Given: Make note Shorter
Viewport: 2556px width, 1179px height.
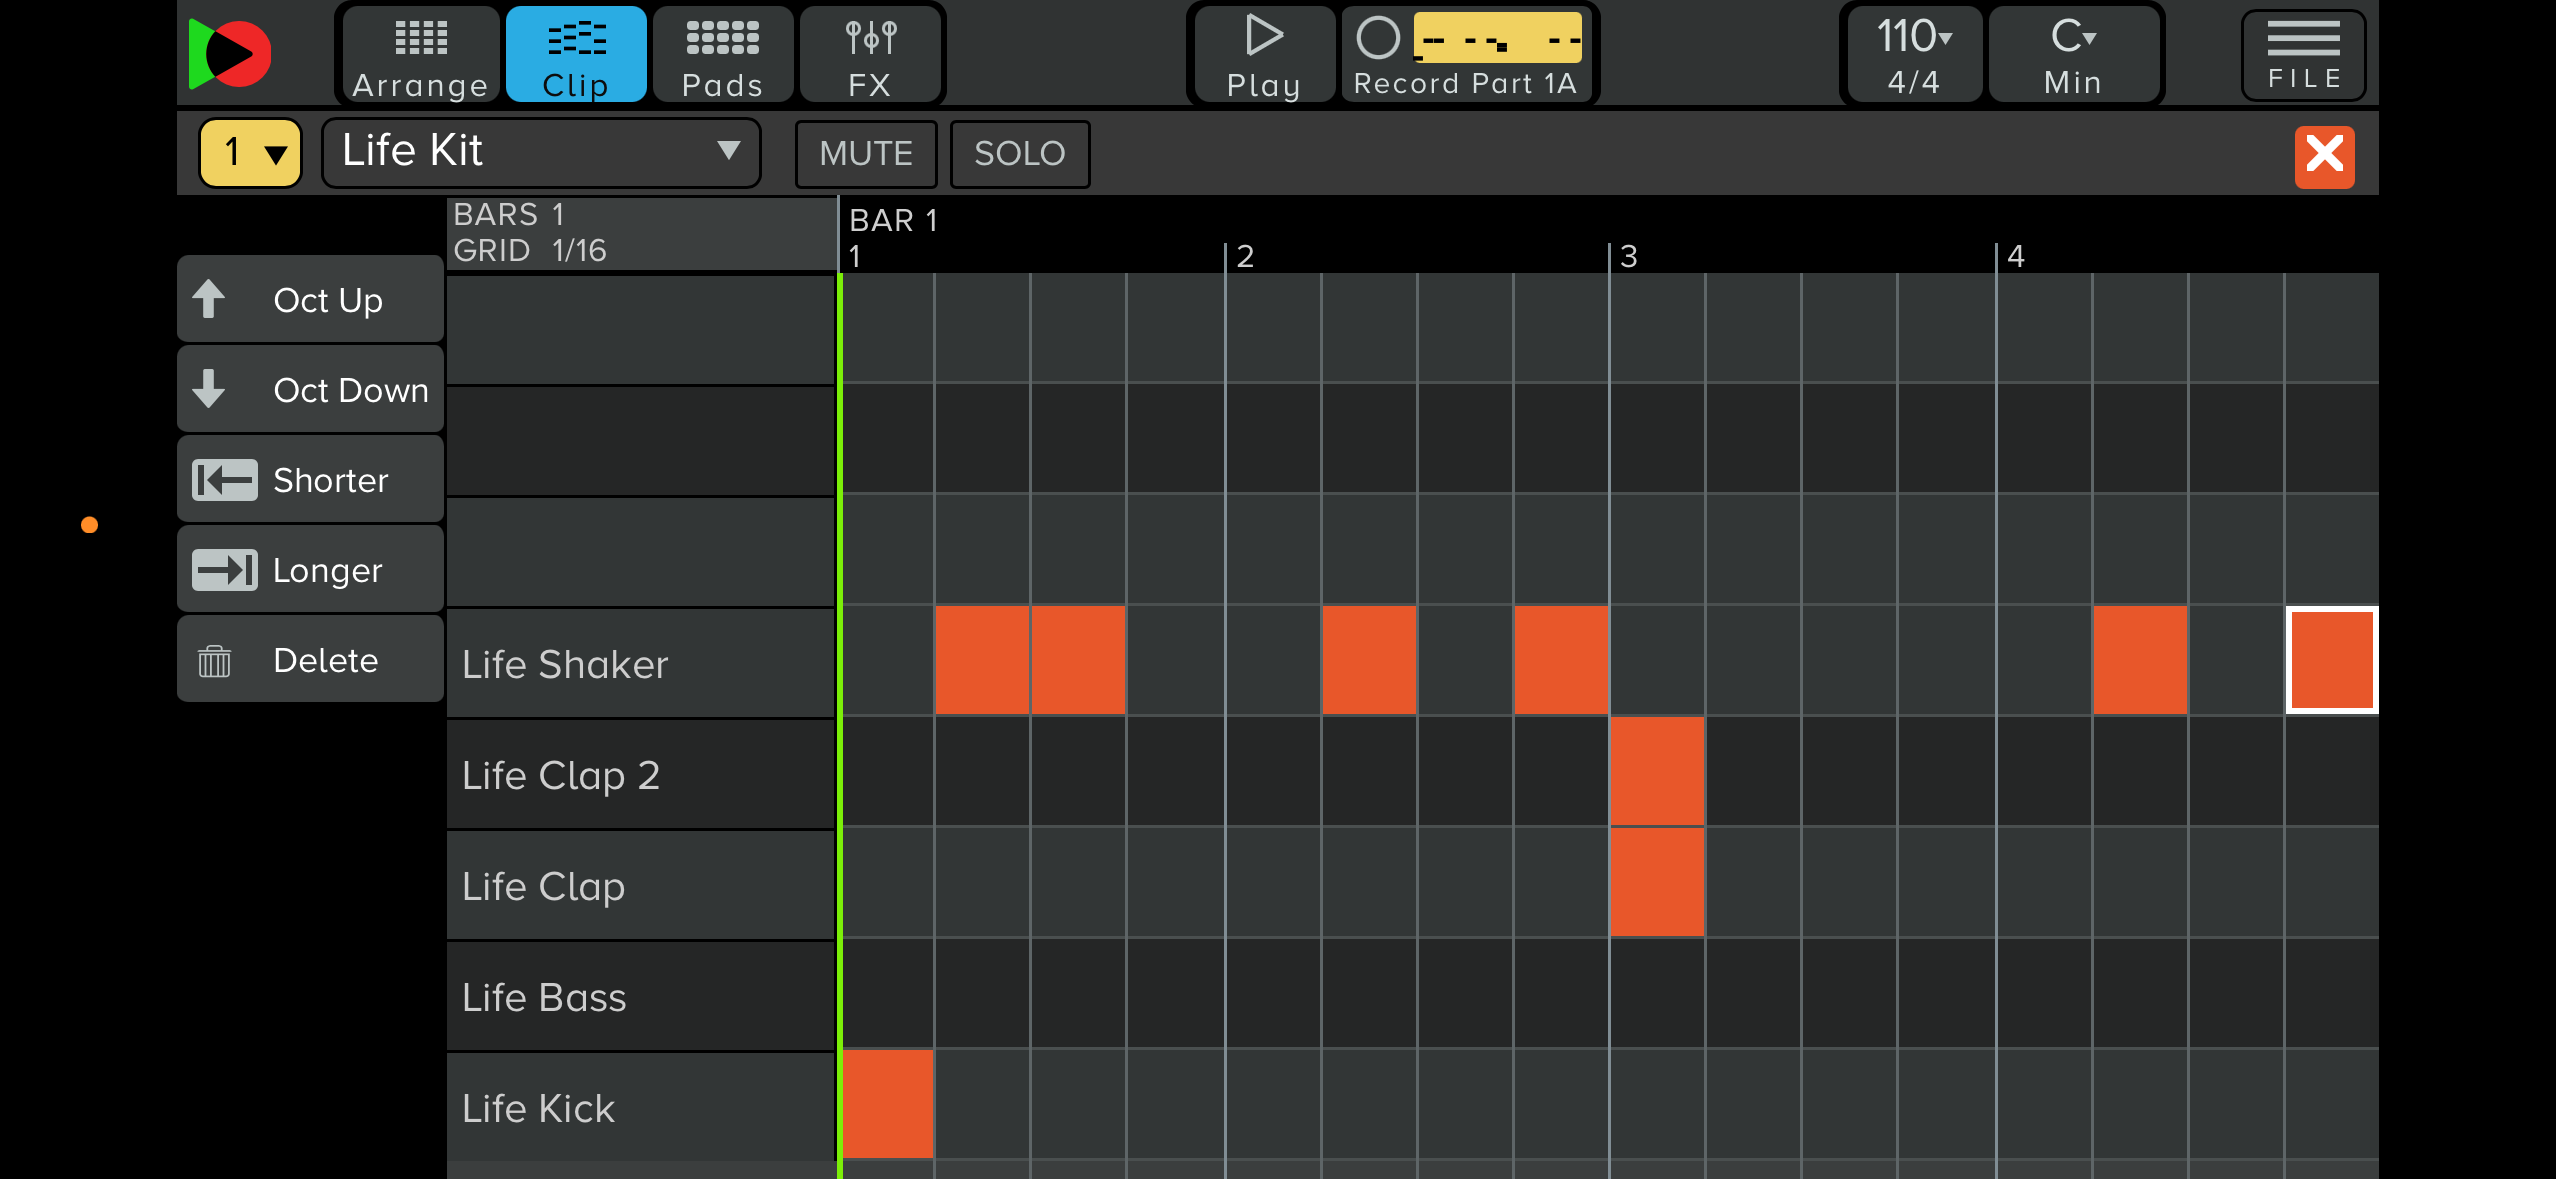Looking at the screenshot, I should tap(311, 479).
